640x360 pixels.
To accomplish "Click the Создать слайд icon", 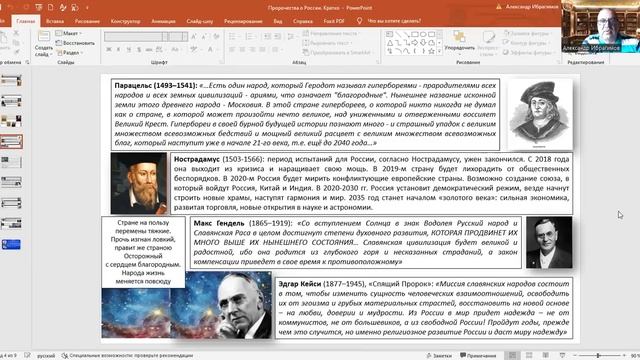I will [43, 37].
